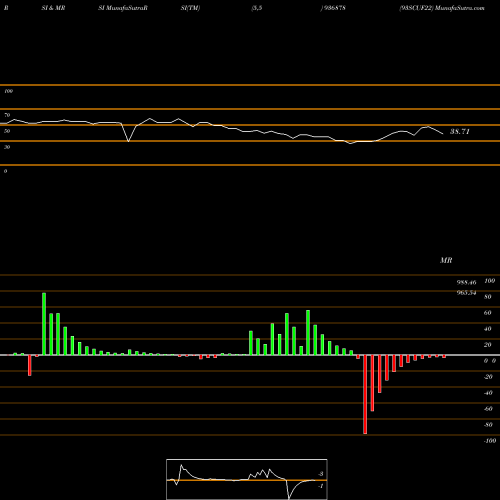Click the MR axis label '-60'
Screen dimensions: 500x500
click(488, 409)
